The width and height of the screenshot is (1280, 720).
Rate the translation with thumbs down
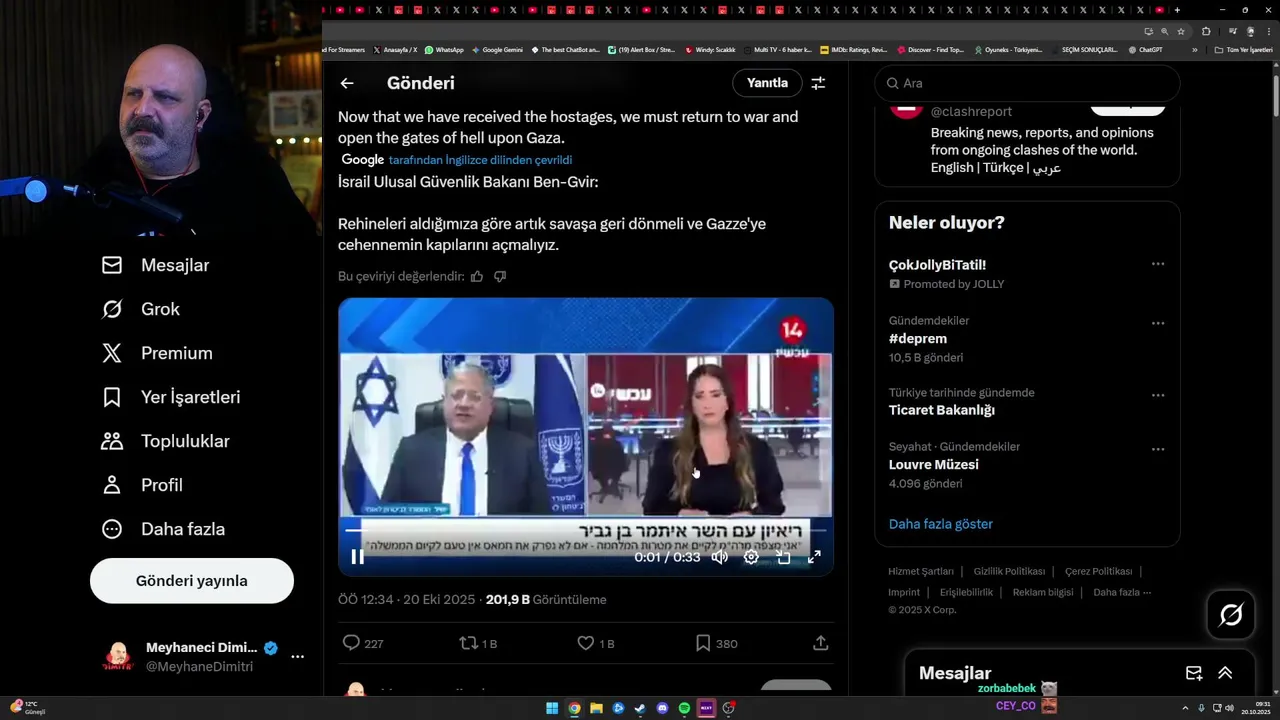500,276
